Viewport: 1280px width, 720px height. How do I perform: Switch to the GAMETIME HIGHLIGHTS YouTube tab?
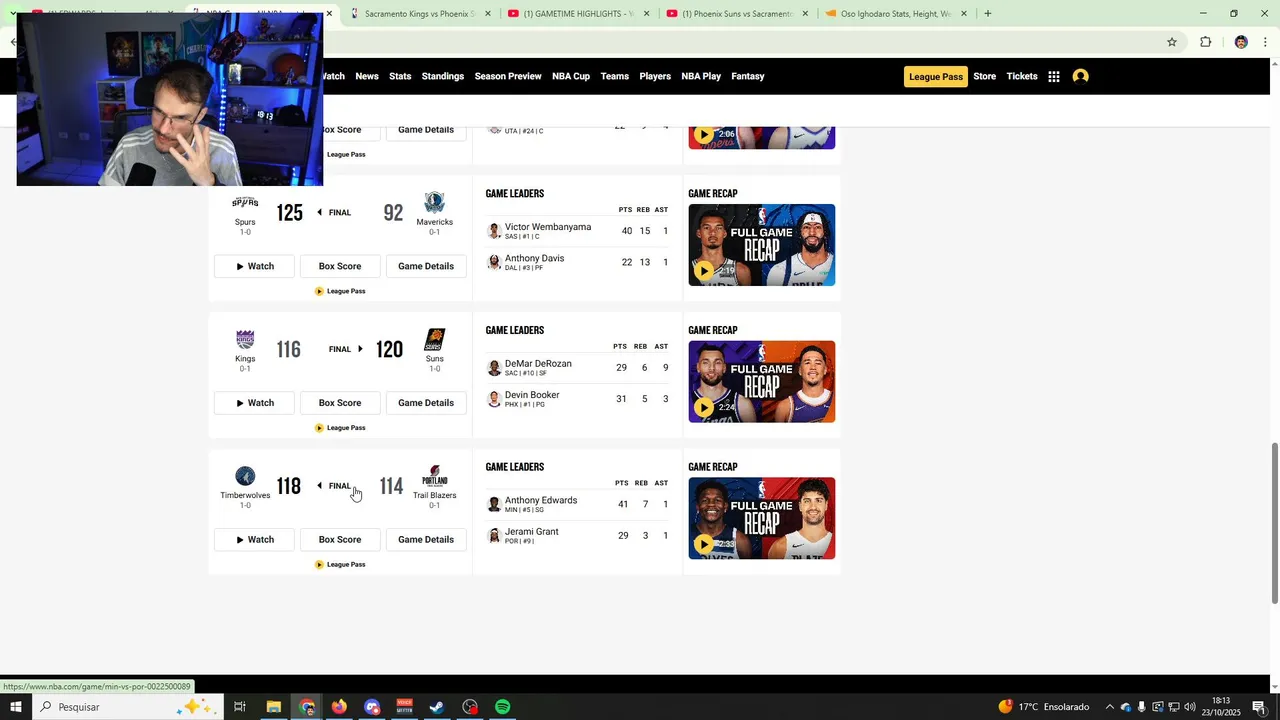click(x=579, y=14)
